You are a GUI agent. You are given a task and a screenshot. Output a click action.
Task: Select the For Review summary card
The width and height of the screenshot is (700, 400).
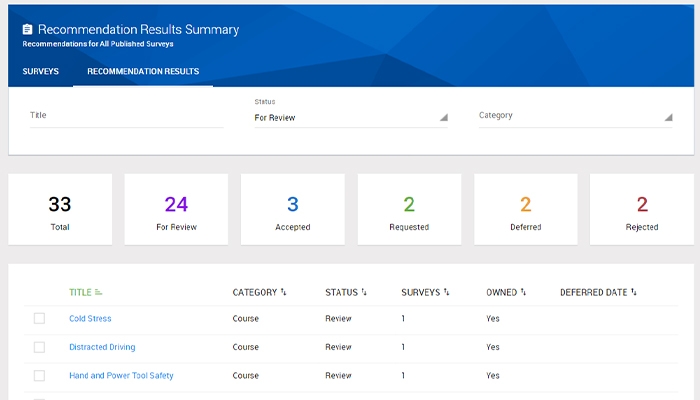pos(176,210)
